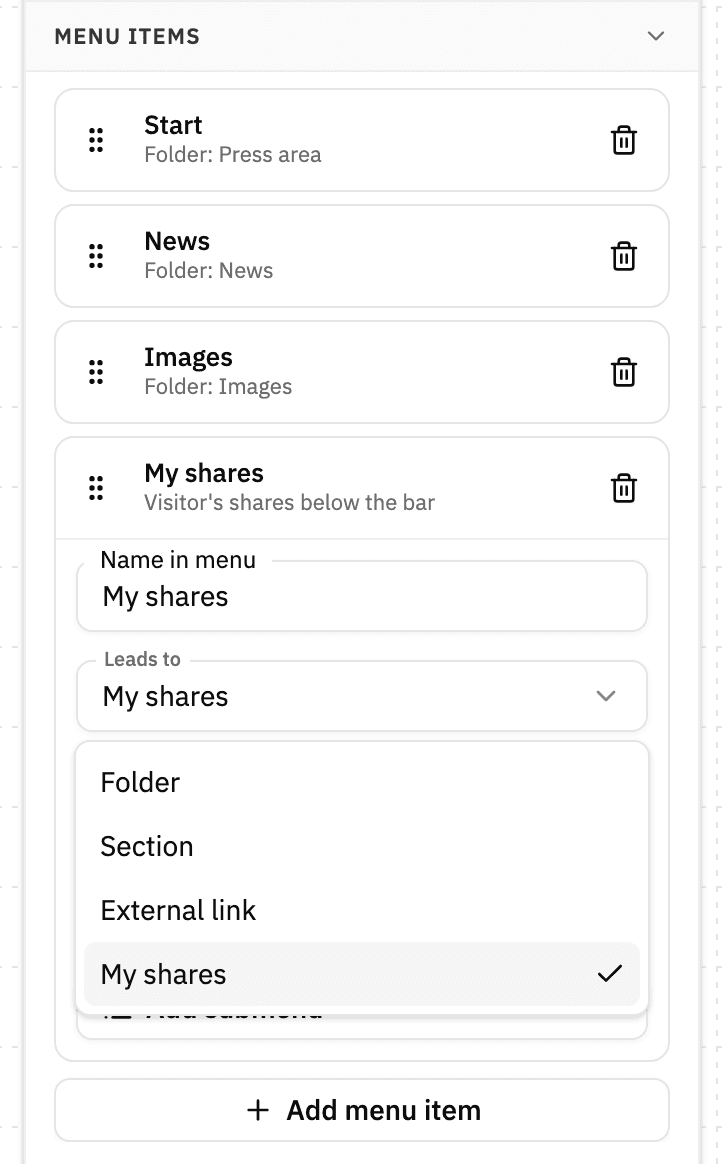724x1164 pixels.
Task: Click the plus icon on Add menu item
Action: 258,1110
